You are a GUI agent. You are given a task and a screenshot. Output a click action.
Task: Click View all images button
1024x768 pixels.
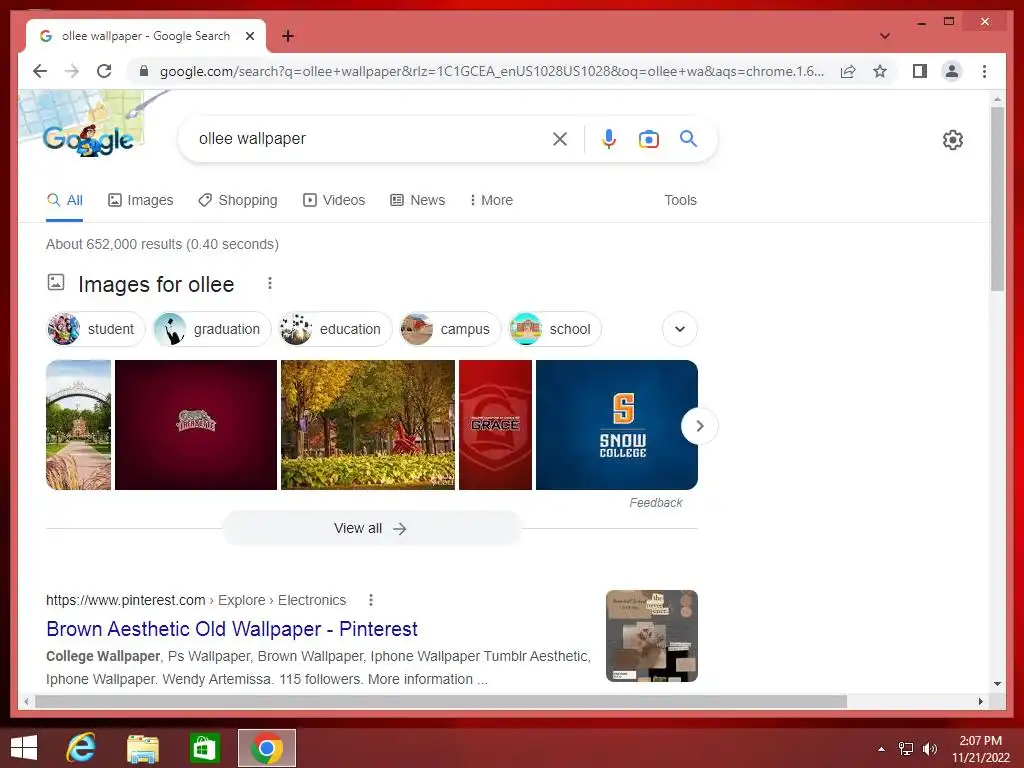coord(371,528)
